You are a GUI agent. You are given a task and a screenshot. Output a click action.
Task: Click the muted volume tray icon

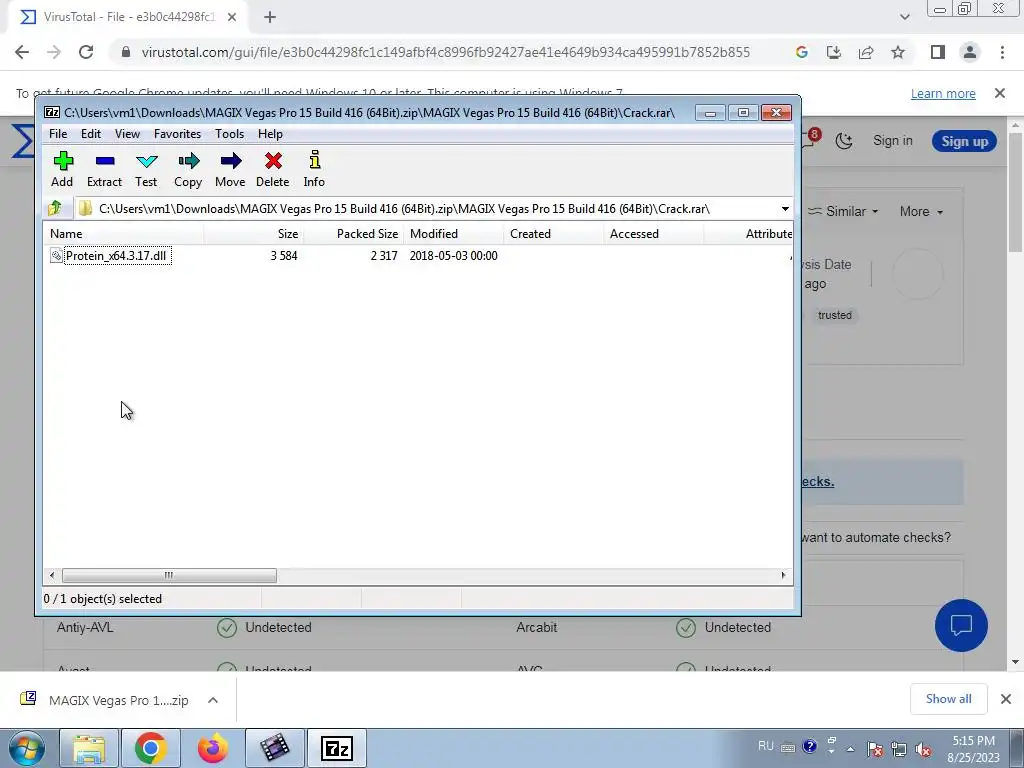923,750
